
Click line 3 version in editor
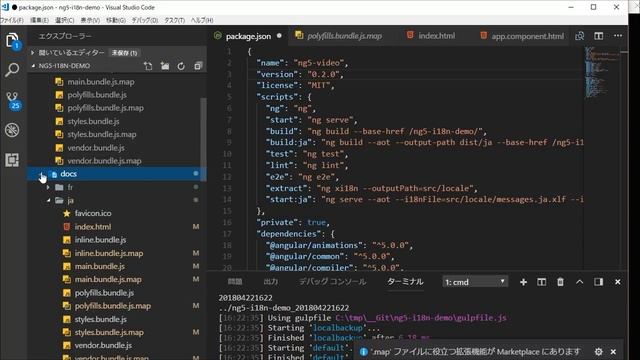pyautogui.click(x=300, y=74)
